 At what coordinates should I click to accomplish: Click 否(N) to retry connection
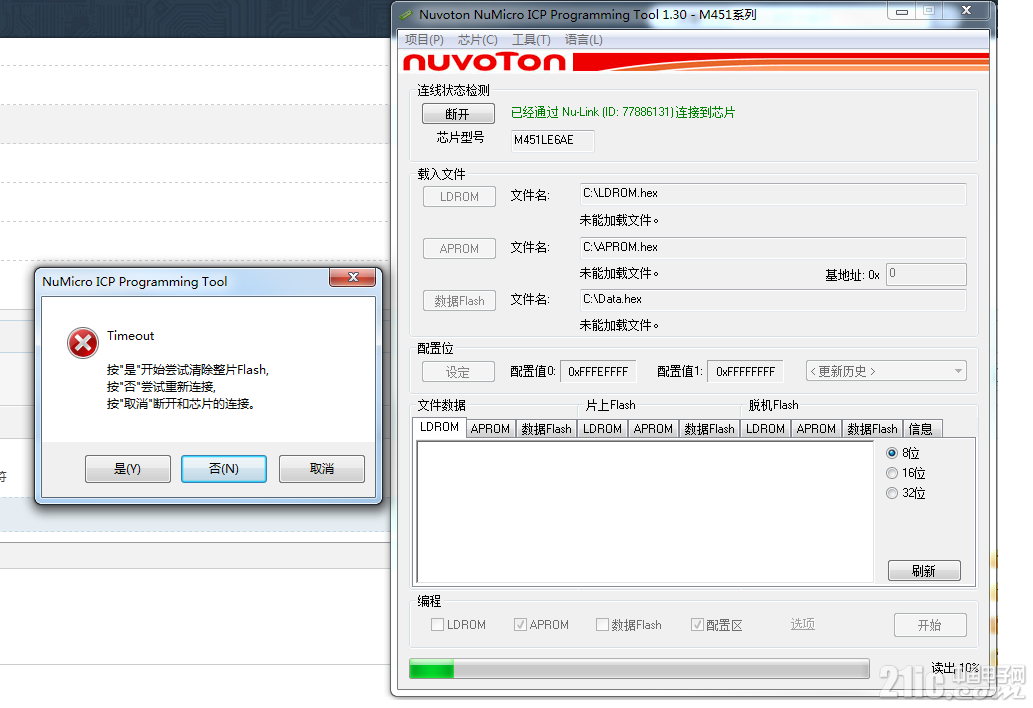[x=224, y=469]
